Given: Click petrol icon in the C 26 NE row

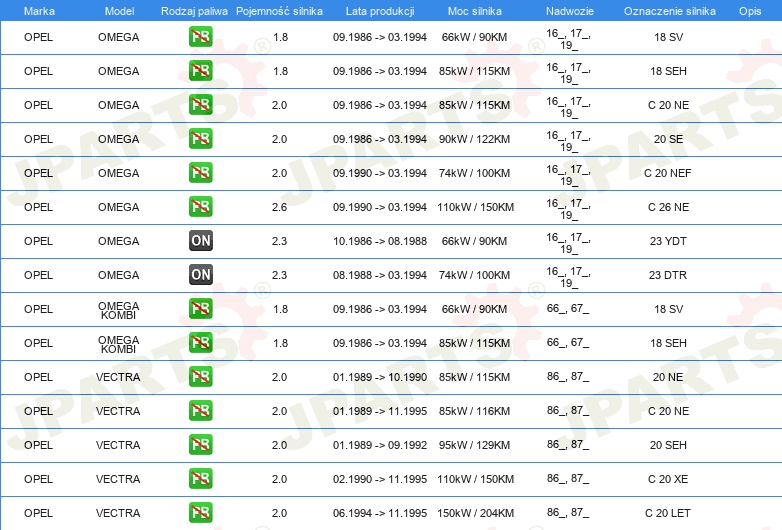Looking at the screenshot, I should (x=200, y=206).
